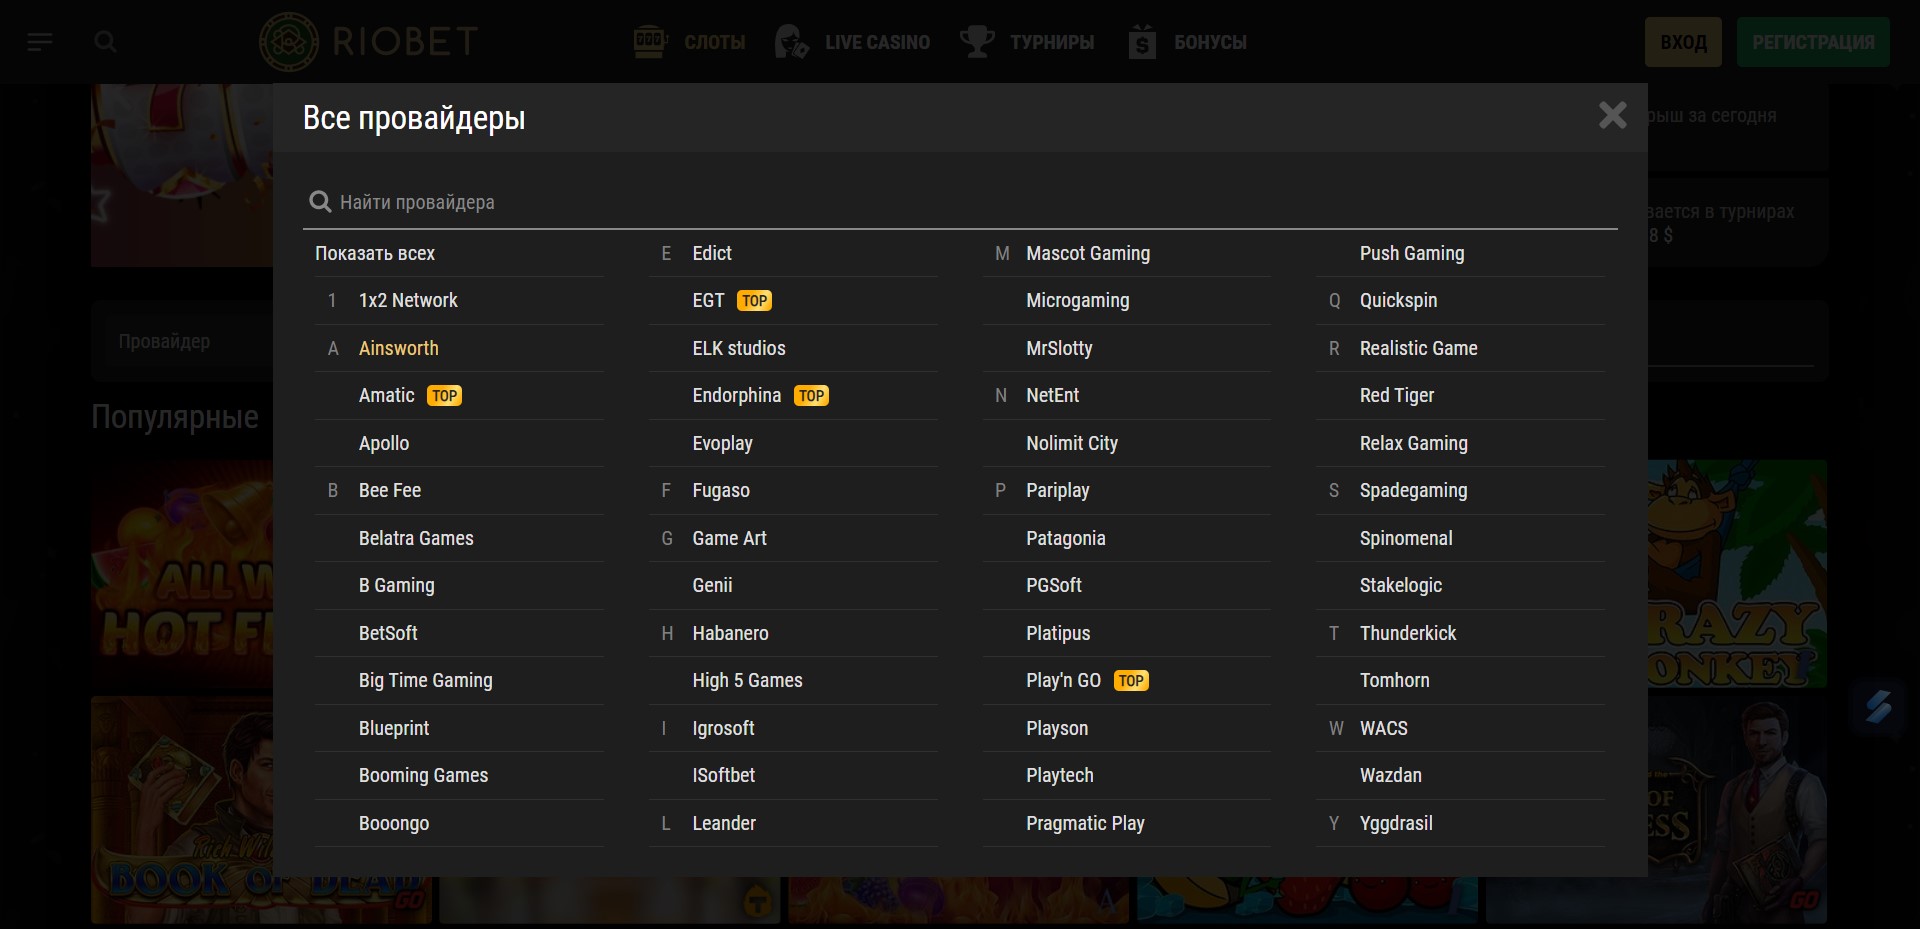Select Edict provider

click(712, 253)
